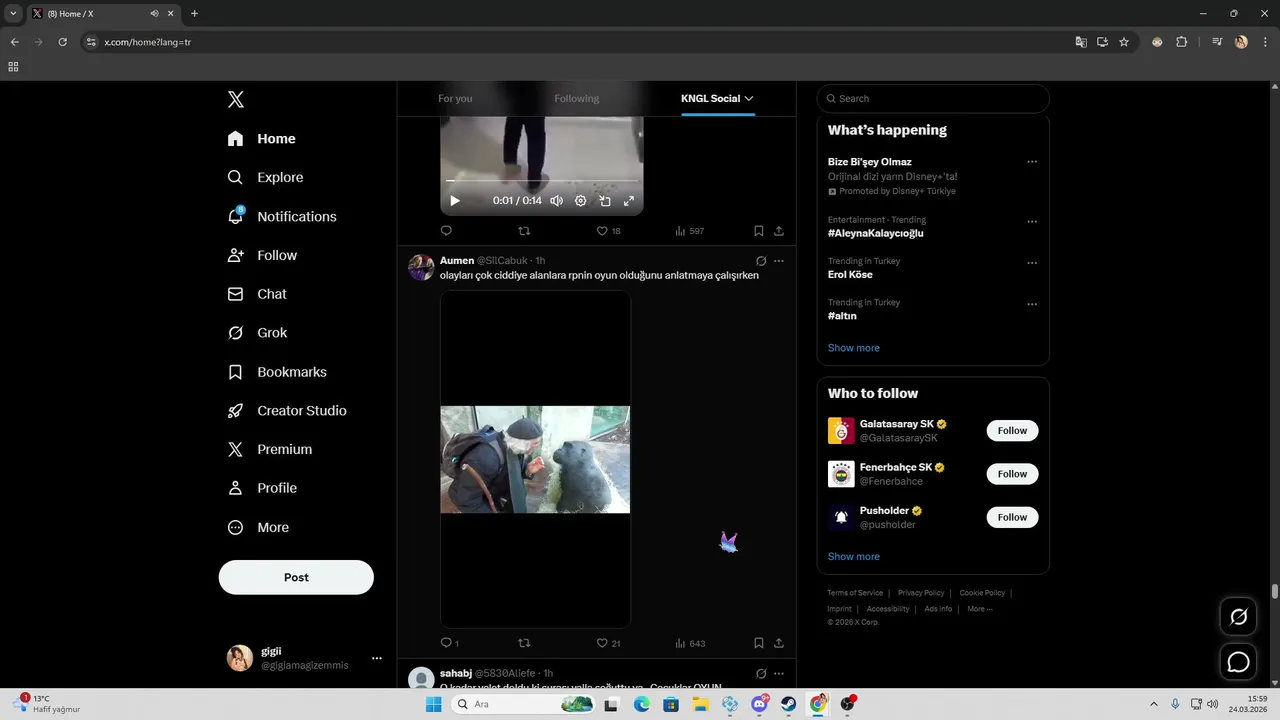
Task: Enter video fullscreen mode
Action: tap(629, 201)
